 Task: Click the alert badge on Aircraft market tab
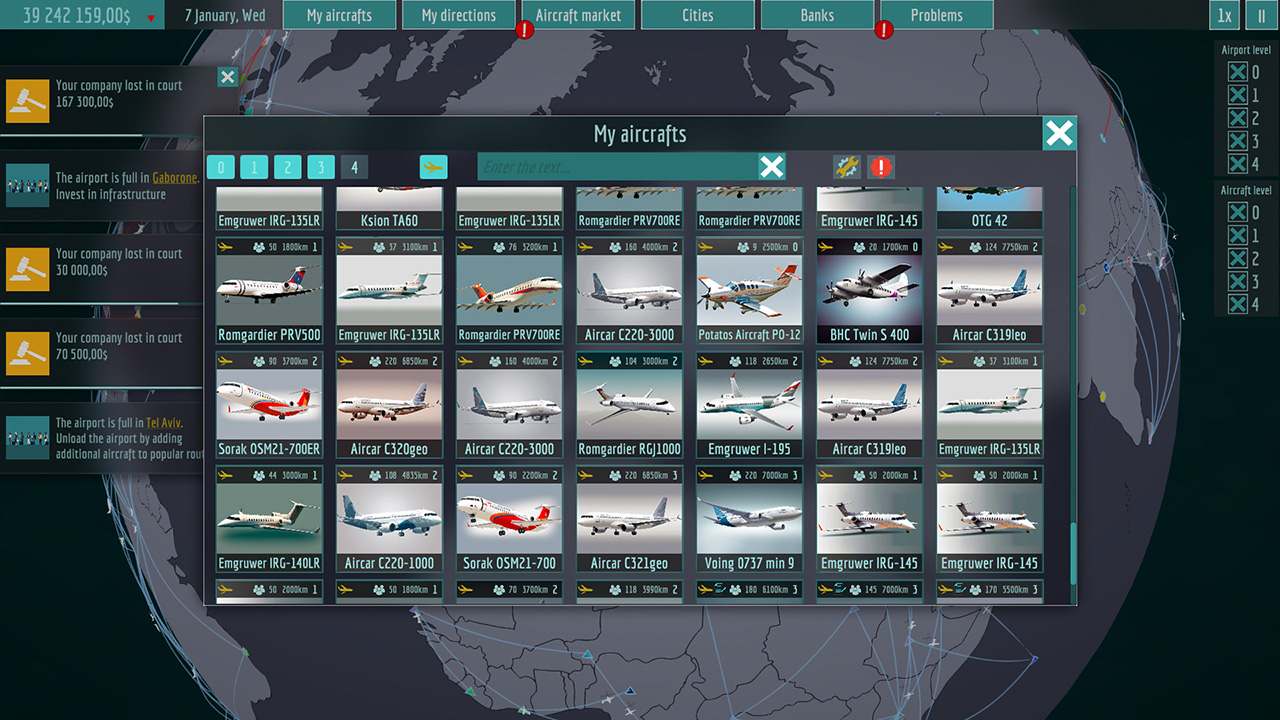click(x=524, y=28)
